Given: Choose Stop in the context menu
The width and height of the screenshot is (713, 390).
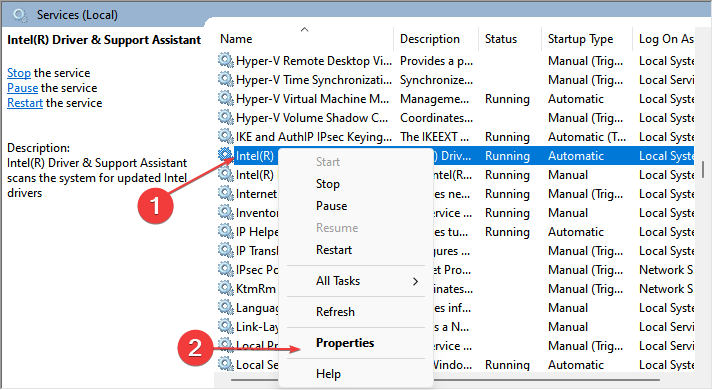Looking at the screenshot, I should tap(327, 184).
